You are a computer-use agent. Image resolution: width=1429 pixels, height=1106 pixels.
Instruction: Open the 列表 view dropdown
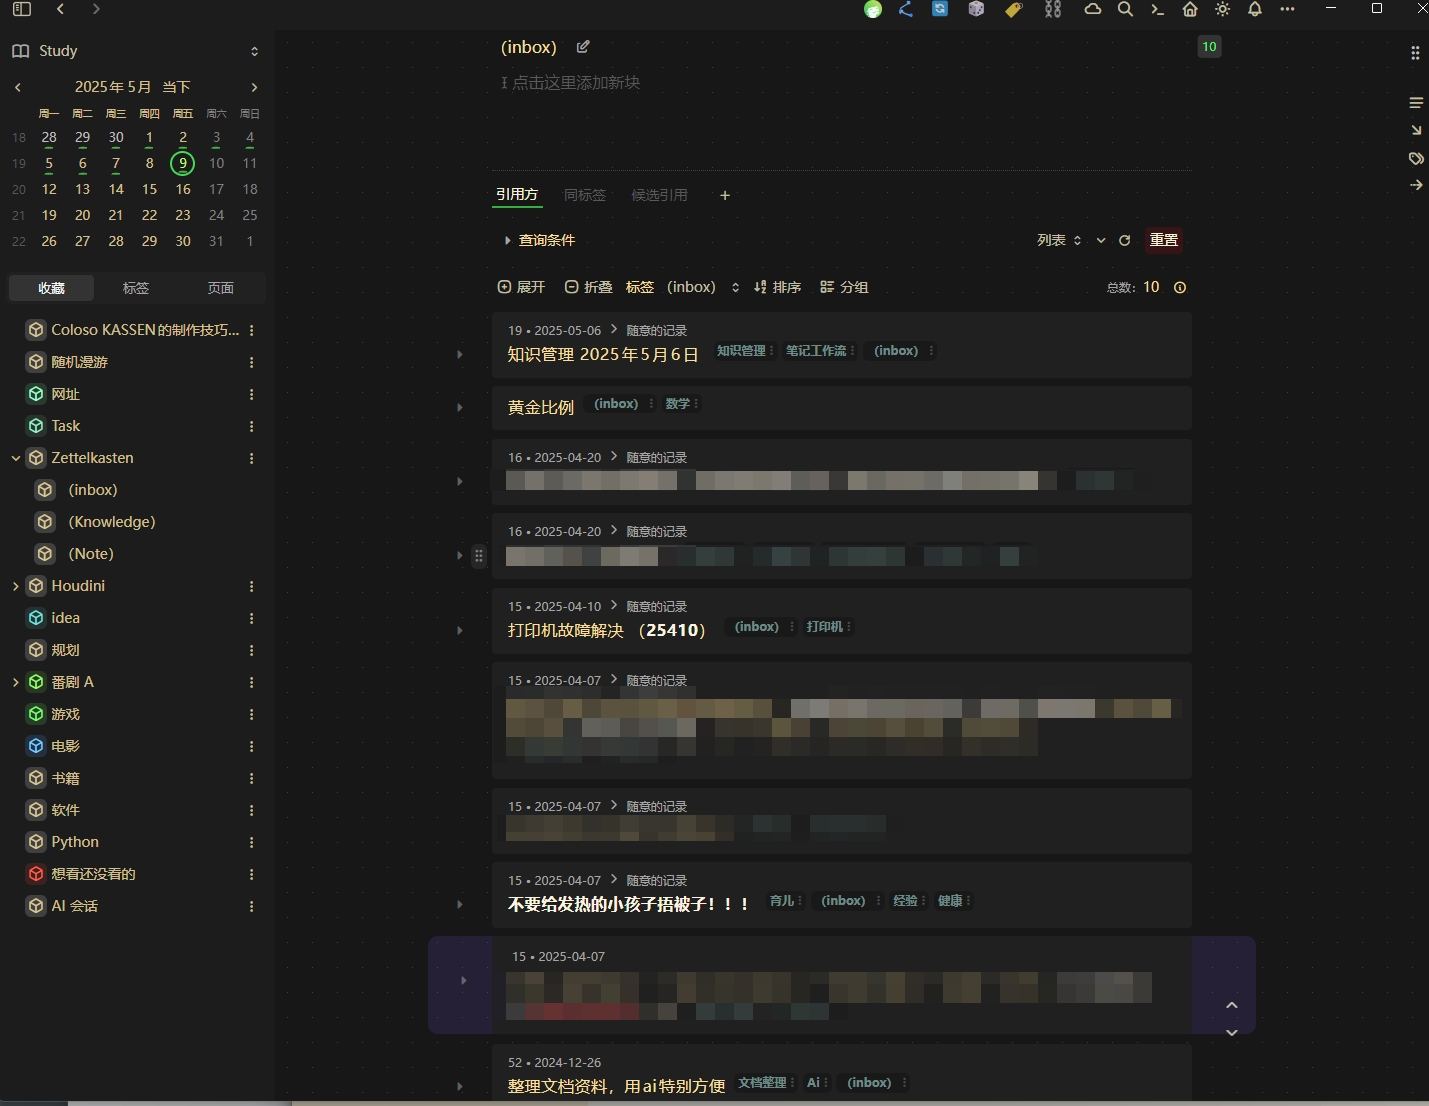pos(1059,240)
